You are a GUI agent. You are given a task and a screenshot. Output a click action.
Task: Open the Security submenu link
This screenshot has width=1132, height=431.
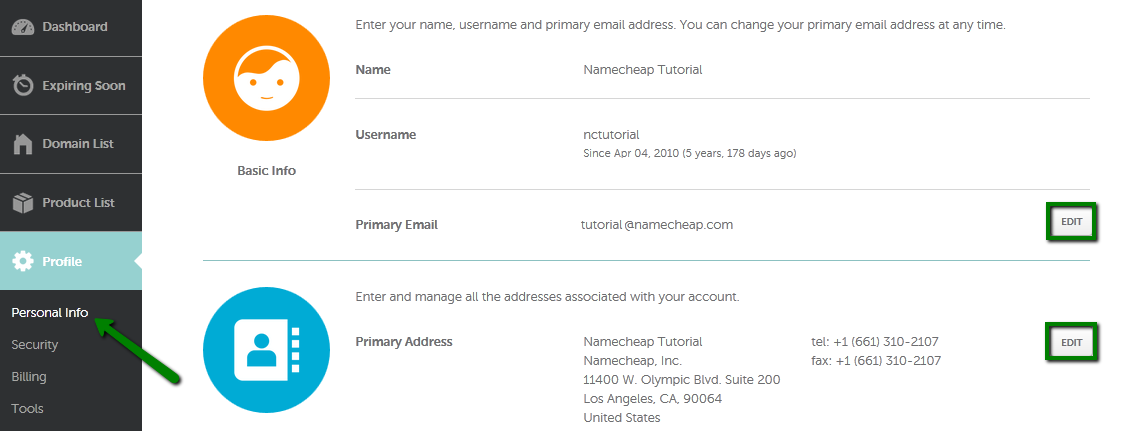[x=35, y=345]
